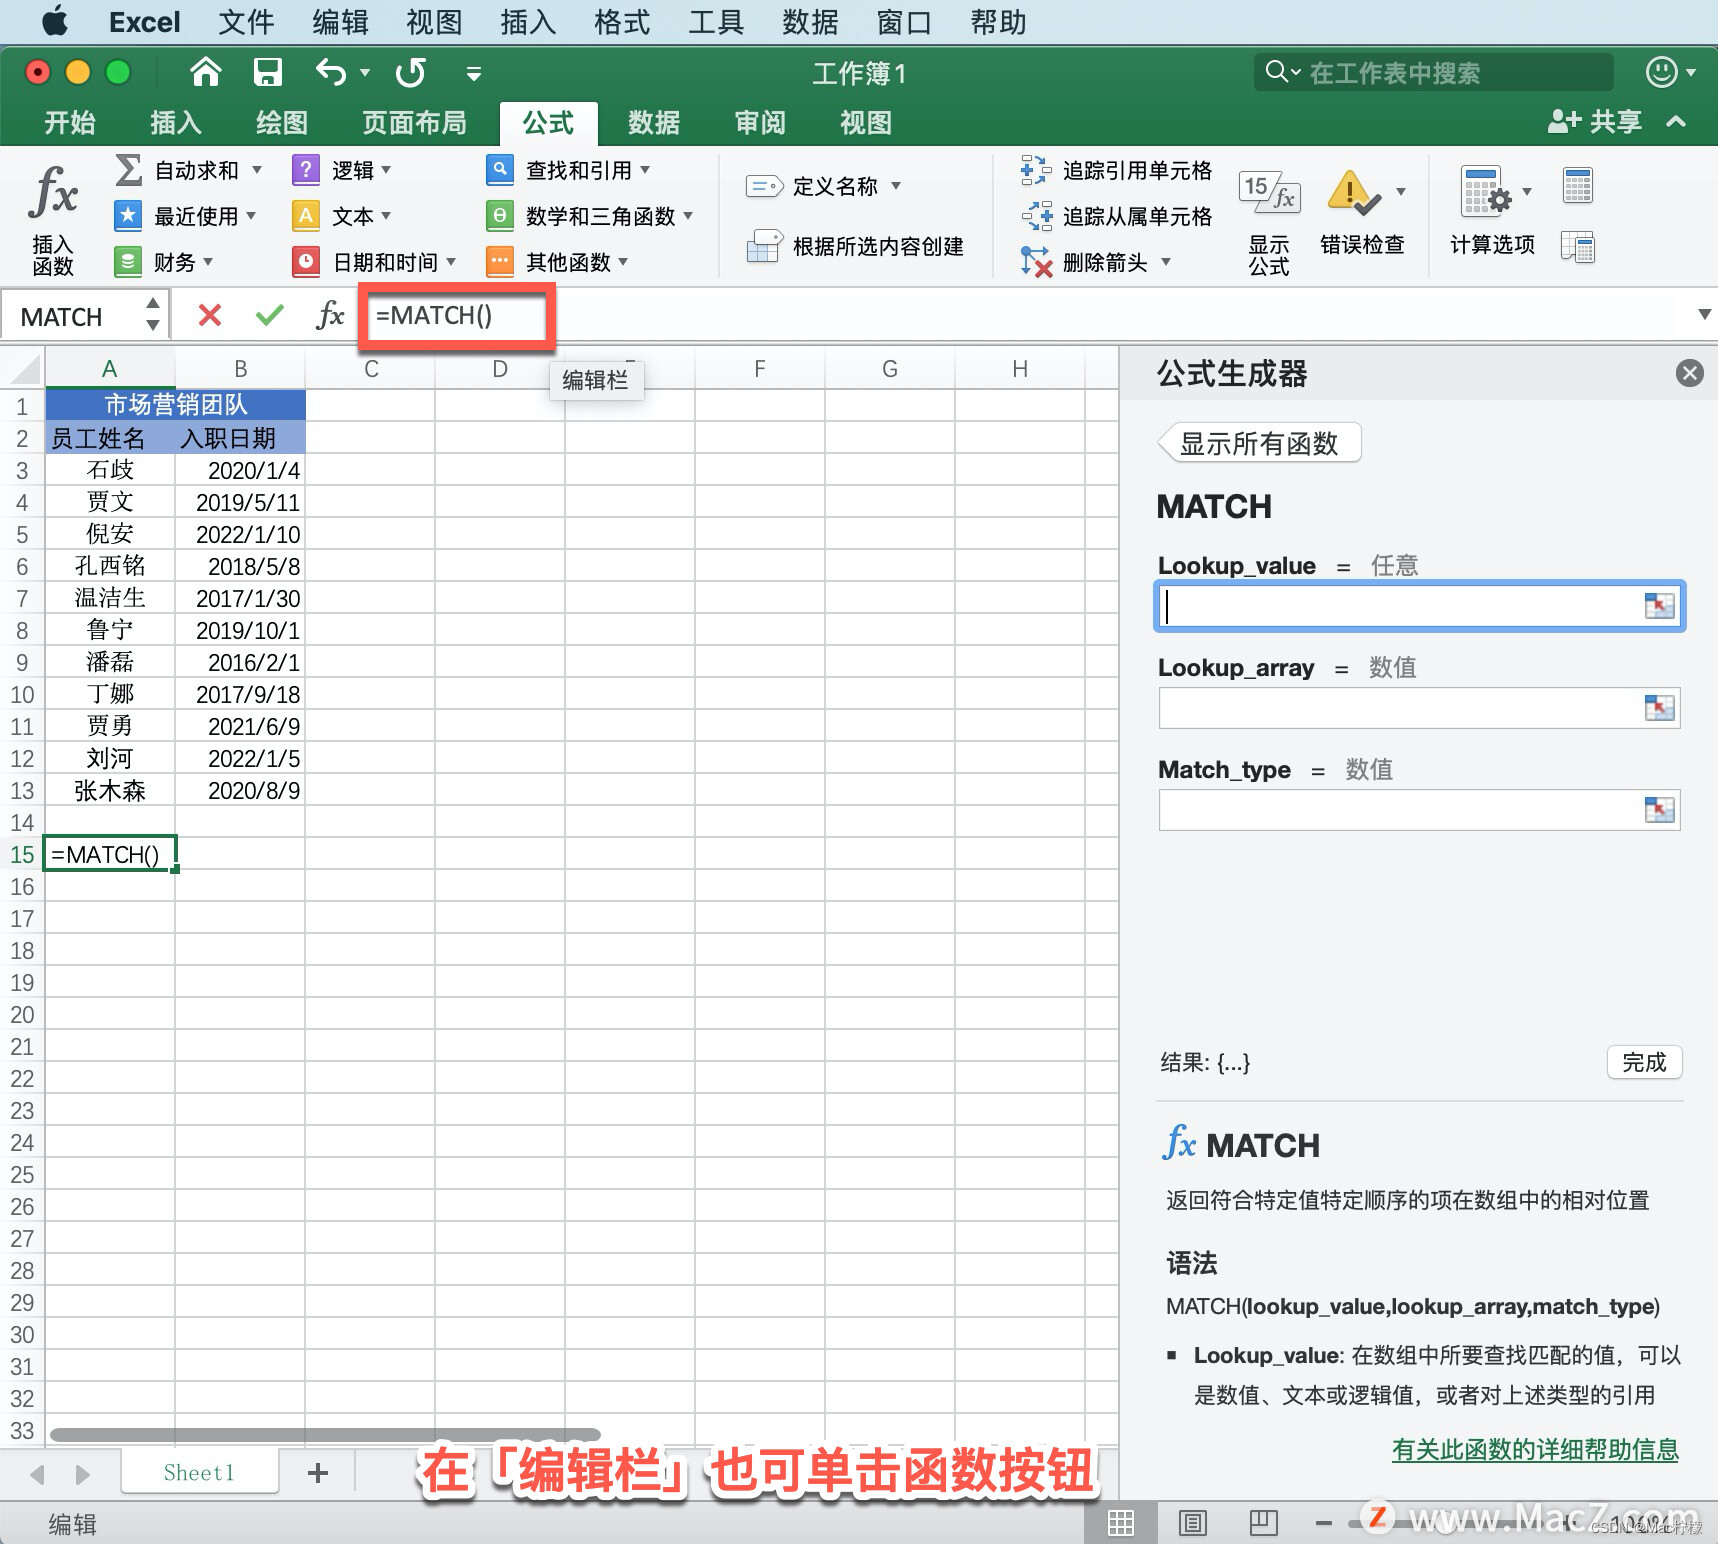Pick range for Match_type collapse icon
This screenshot has width=1718, height=1544.
point(1659,810)
